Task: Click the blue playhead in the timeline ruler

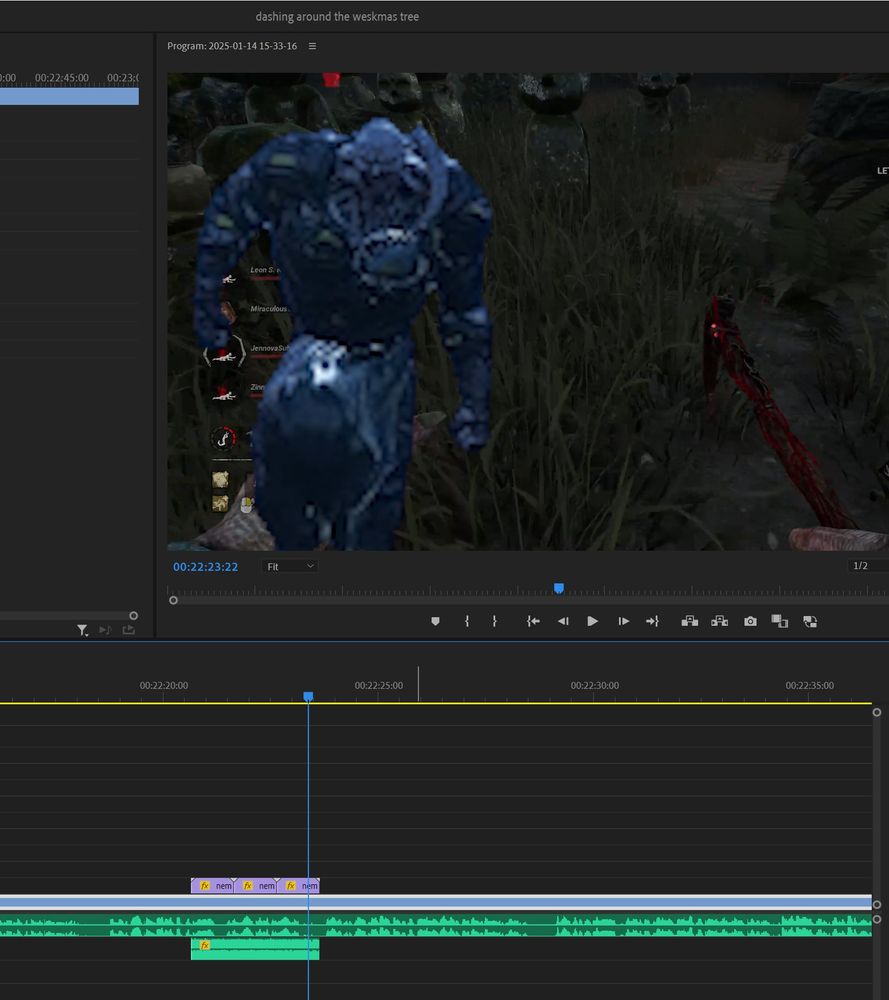Action: pos(308,696)
